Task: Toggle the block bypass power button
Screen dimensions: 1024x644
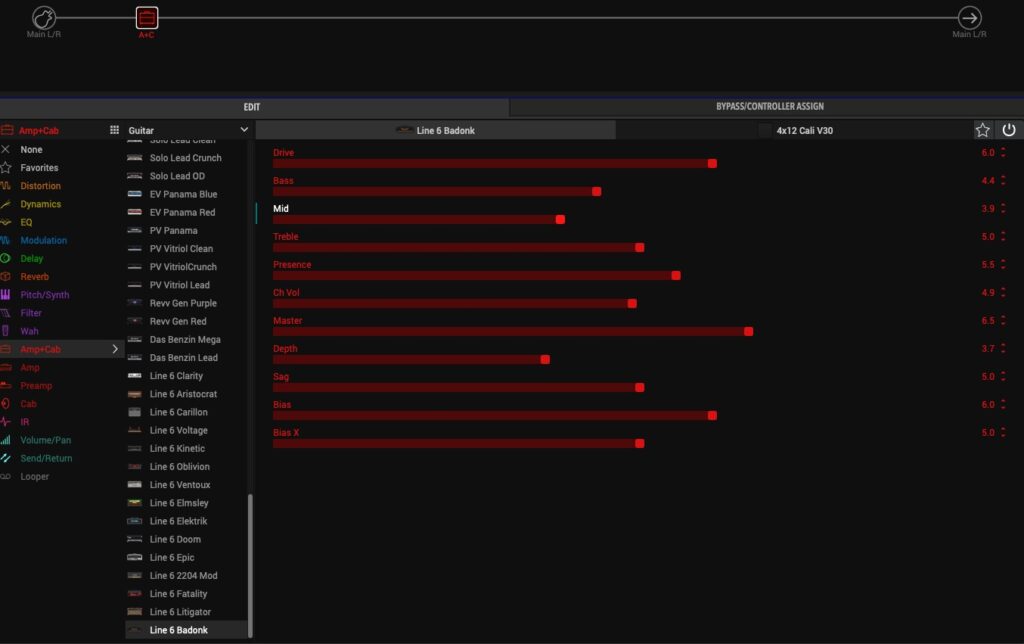Action: pos(1009,130)
